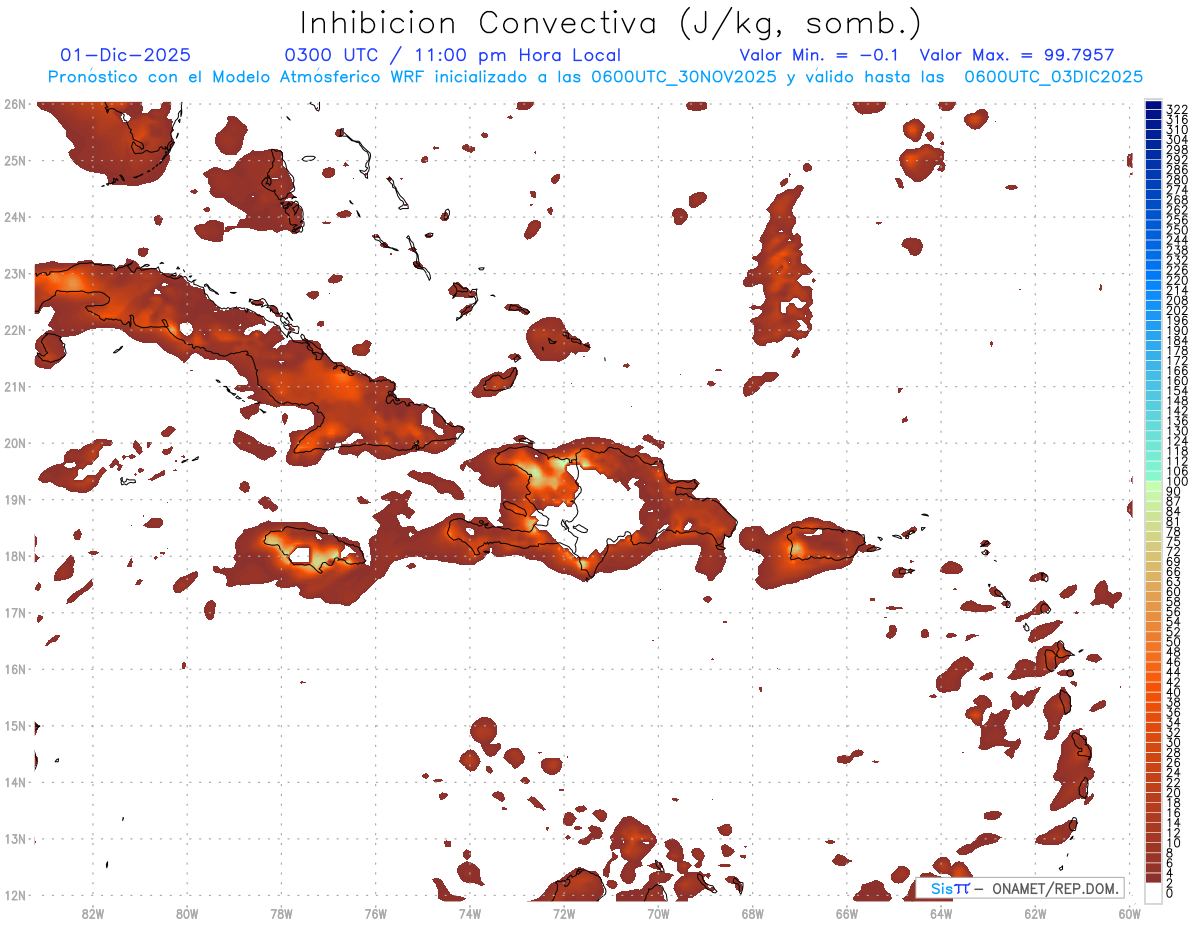
Task: Click the 82W longitude label
Action: (x=93, y=913)
